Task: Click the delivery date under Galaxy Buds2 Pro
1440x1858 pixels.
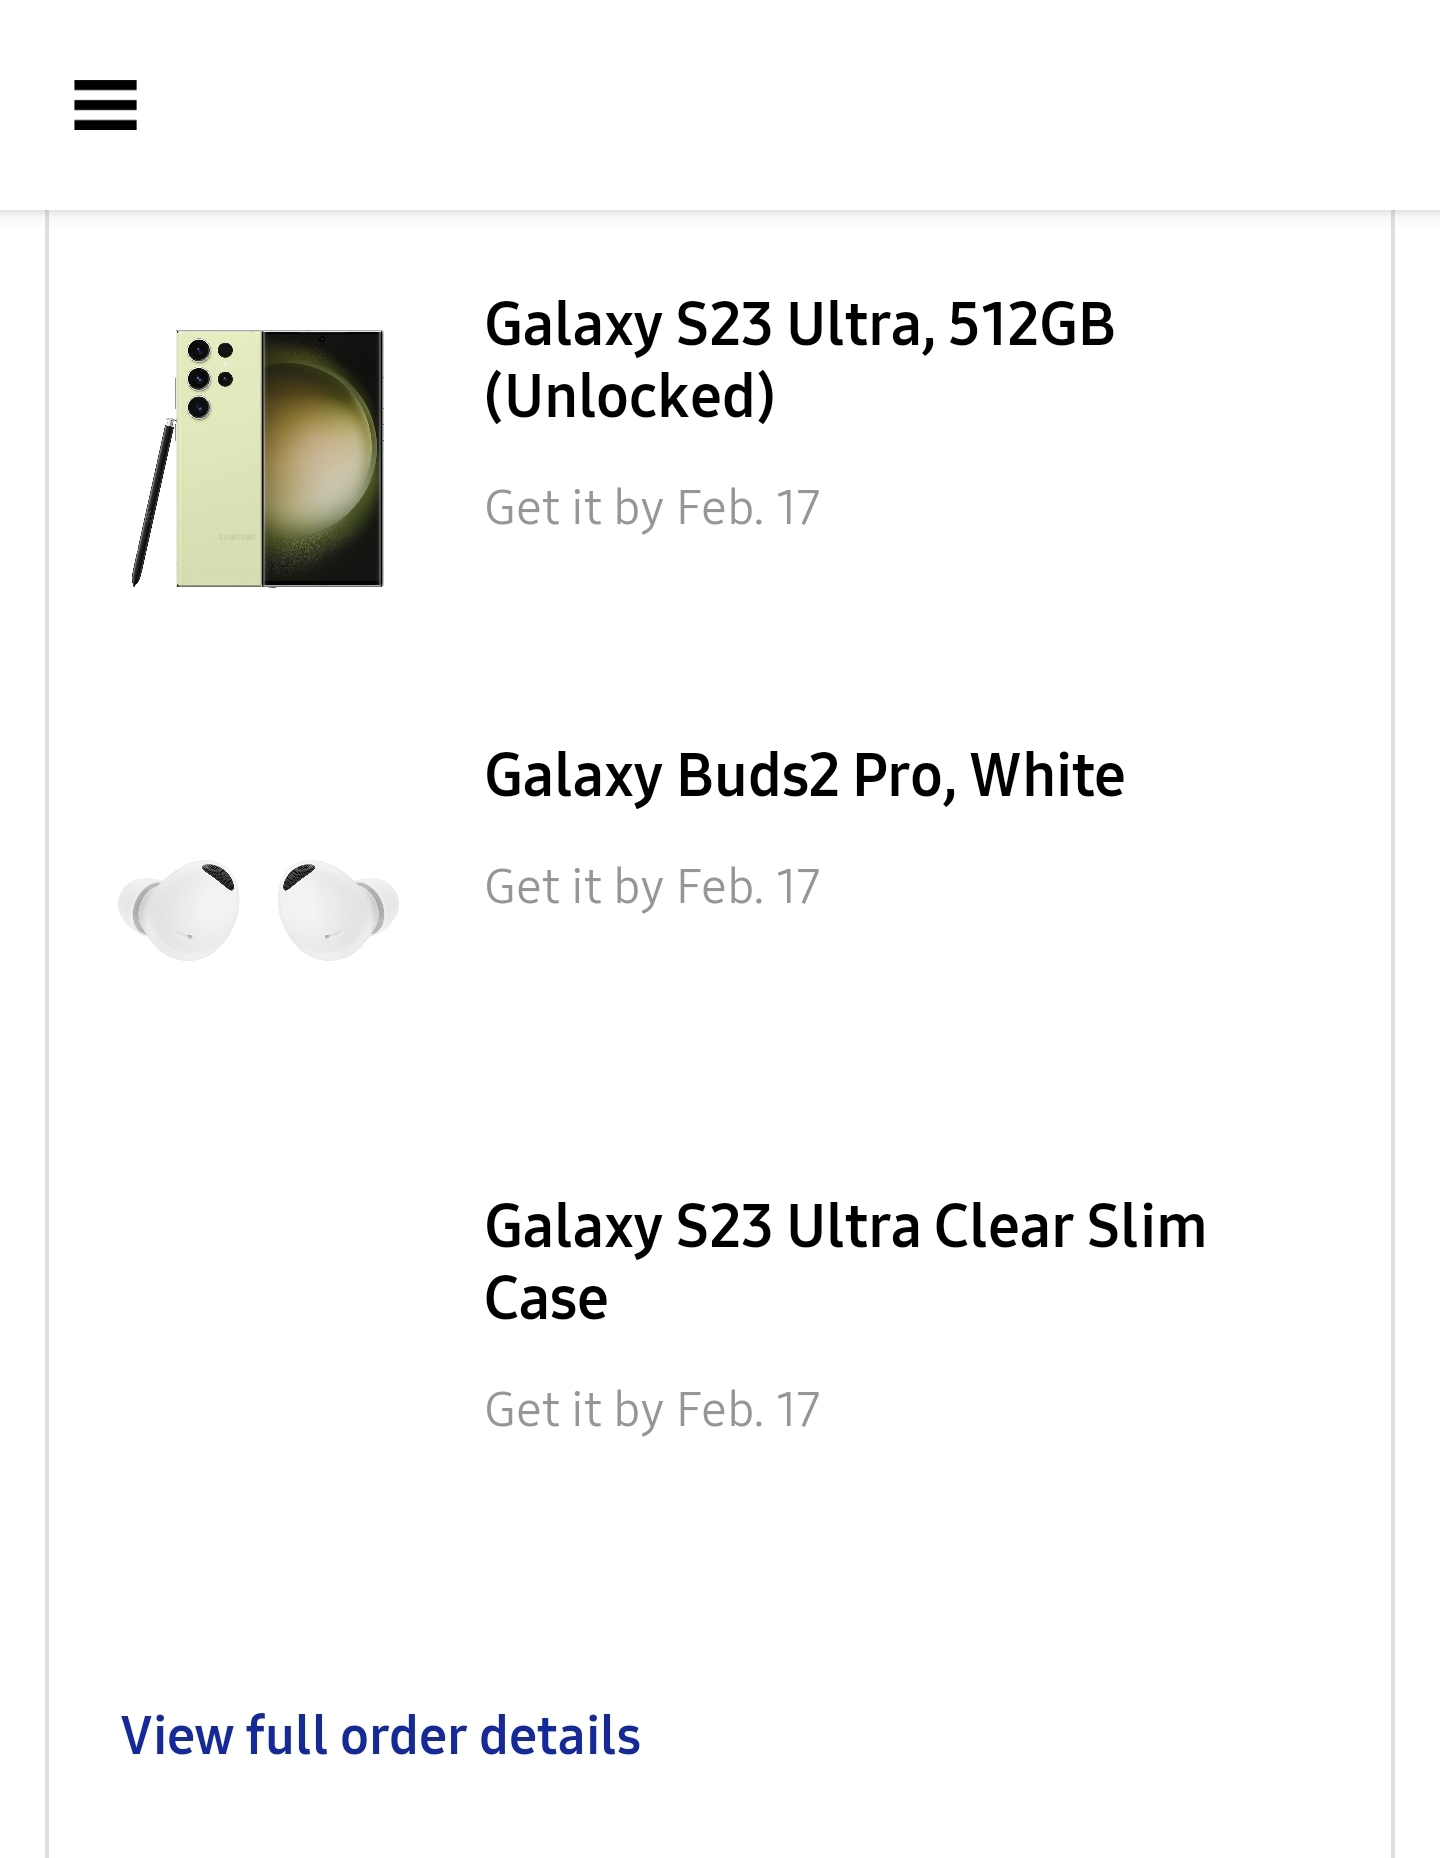Action: pos(652,887)
